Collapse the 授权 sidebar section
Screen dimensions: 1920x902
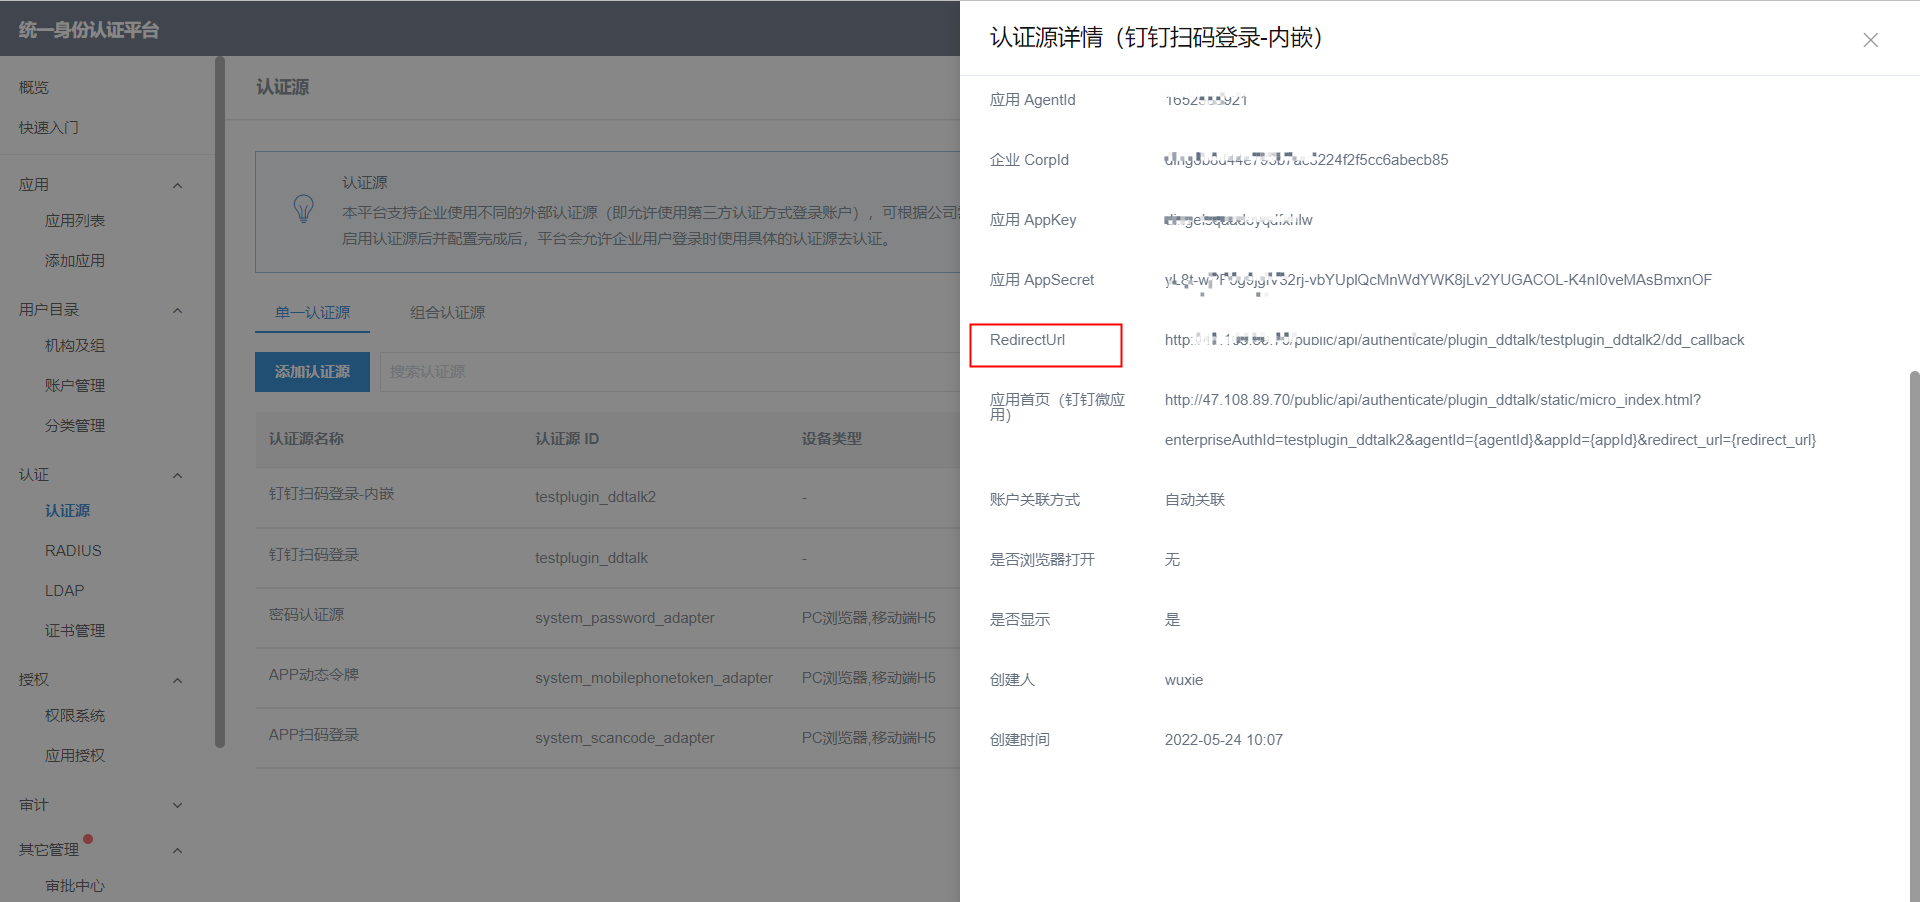pos(177,680)
